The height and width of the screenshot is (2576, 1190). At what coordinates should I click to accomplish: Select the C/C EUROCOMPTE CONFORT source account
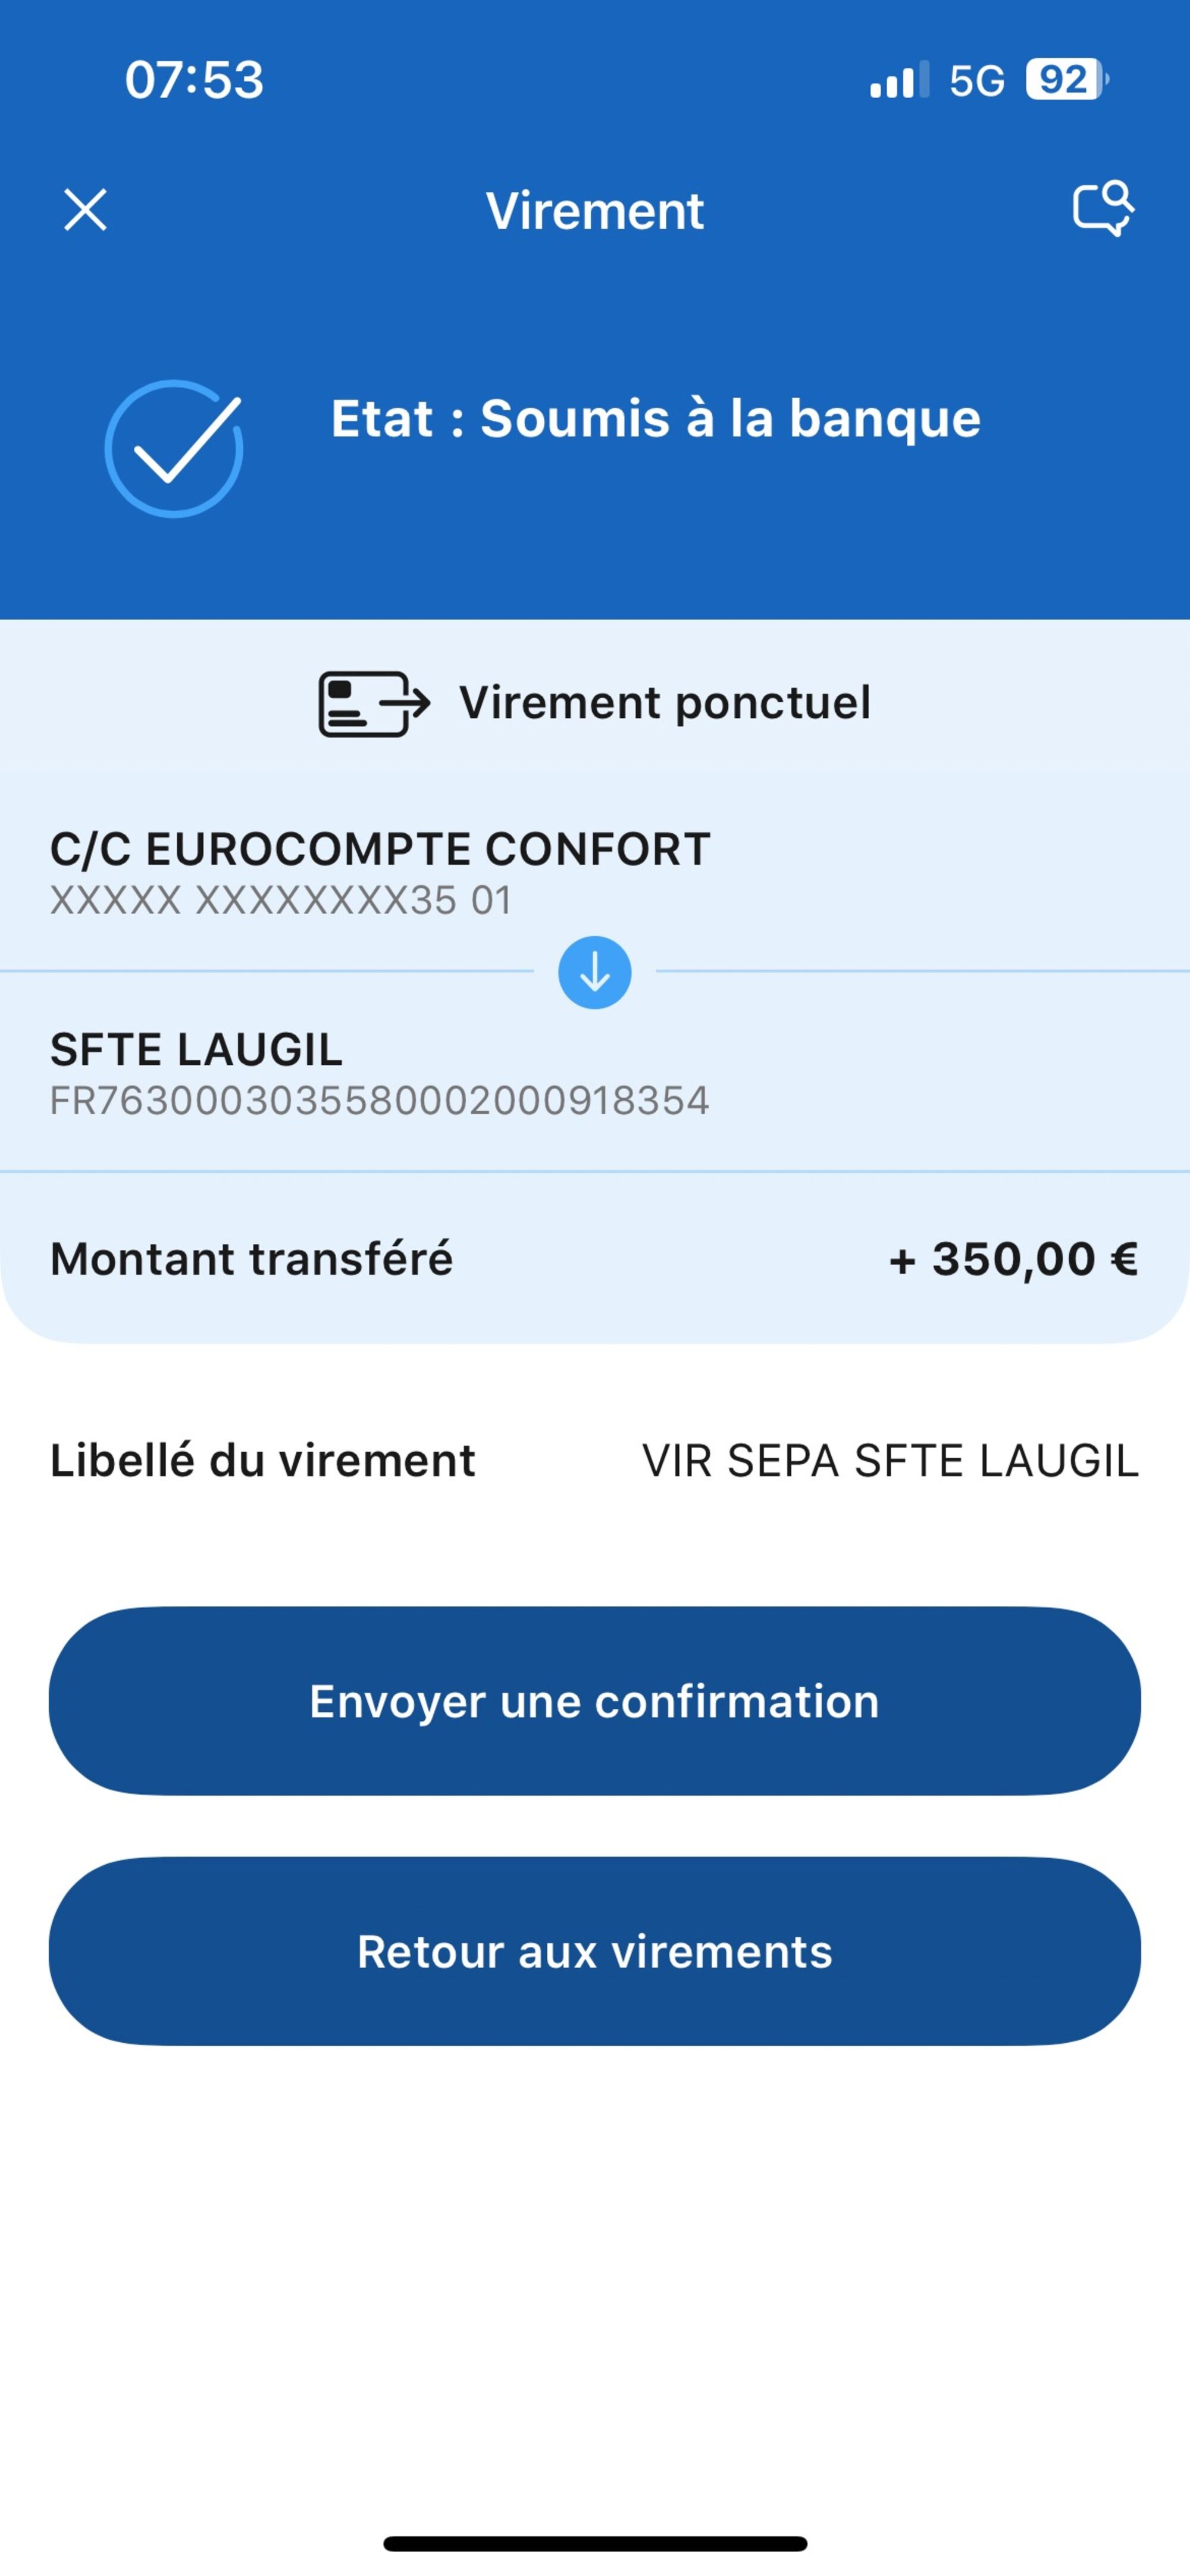380,849
